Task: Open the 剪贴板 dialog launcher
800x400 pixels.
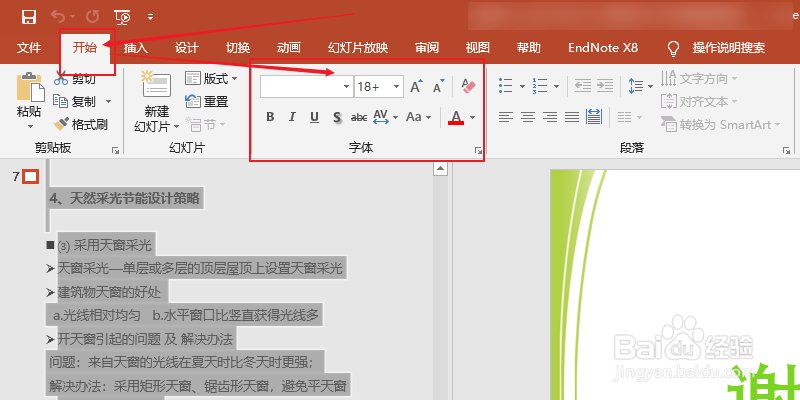Action: (116, 151)
